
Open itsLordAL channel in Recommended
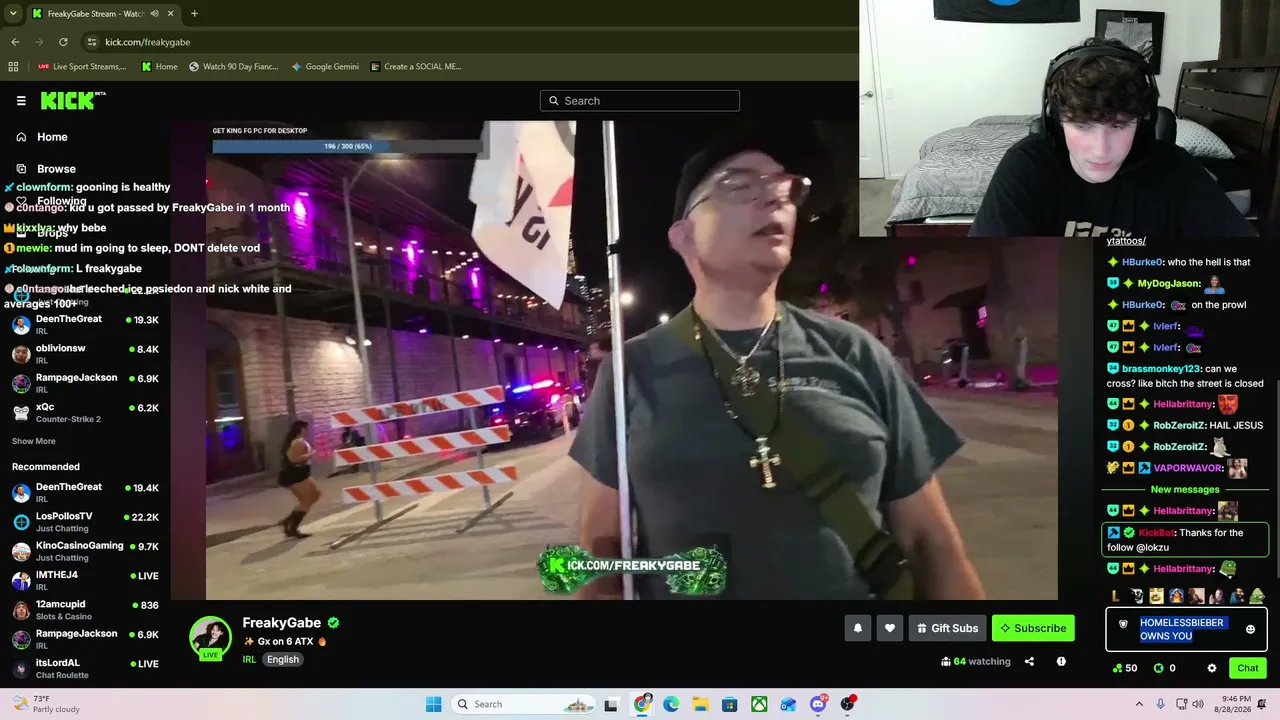(85, 668)
